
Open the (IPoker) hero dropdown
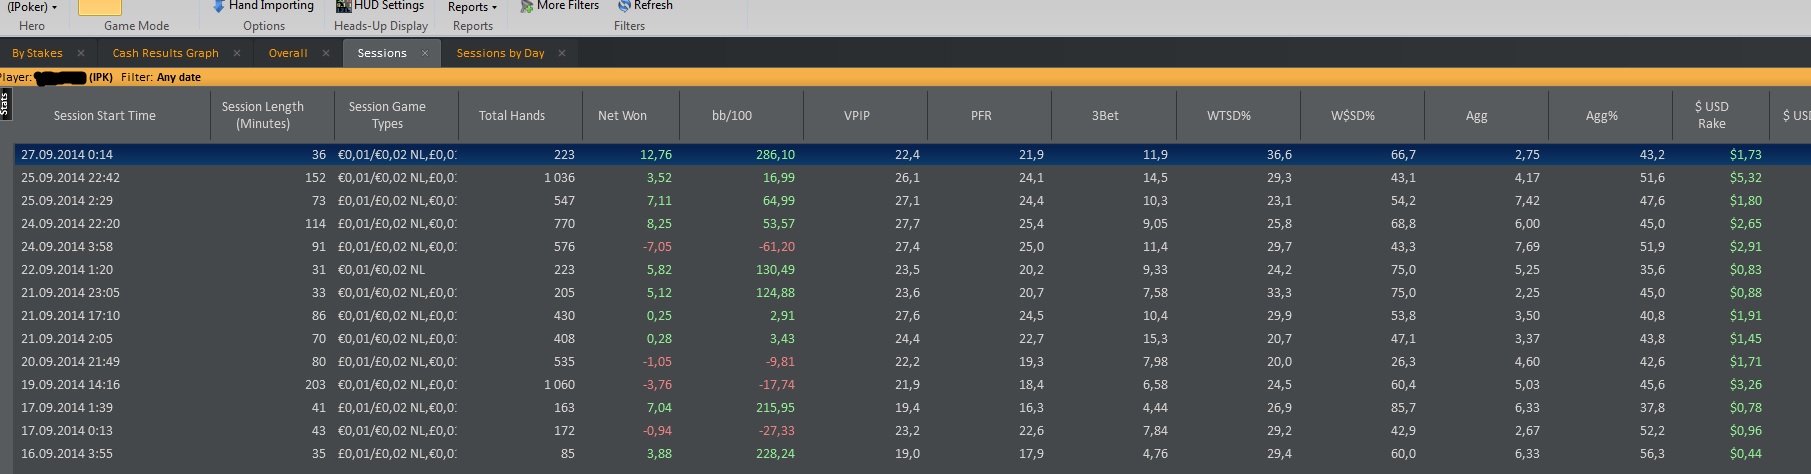coord(32,7)
